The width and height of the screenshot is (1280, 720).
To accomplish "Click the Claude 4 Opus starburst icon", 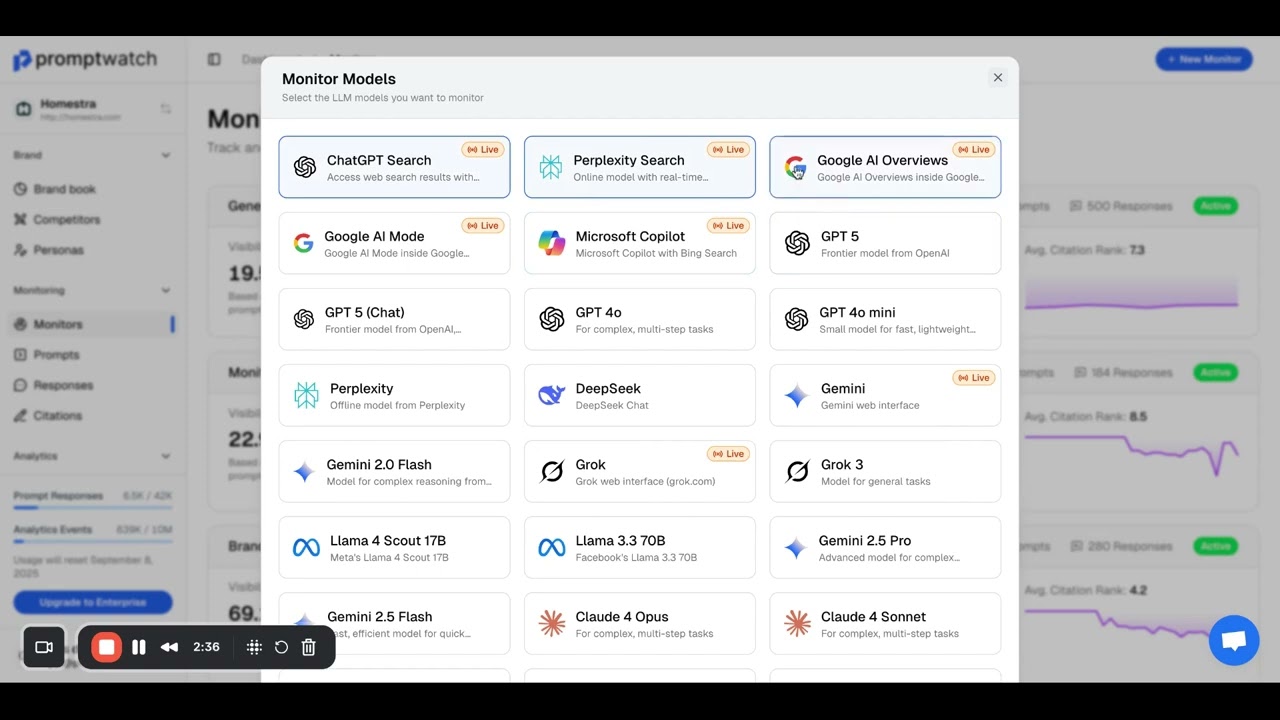I will tap(551, 624).
